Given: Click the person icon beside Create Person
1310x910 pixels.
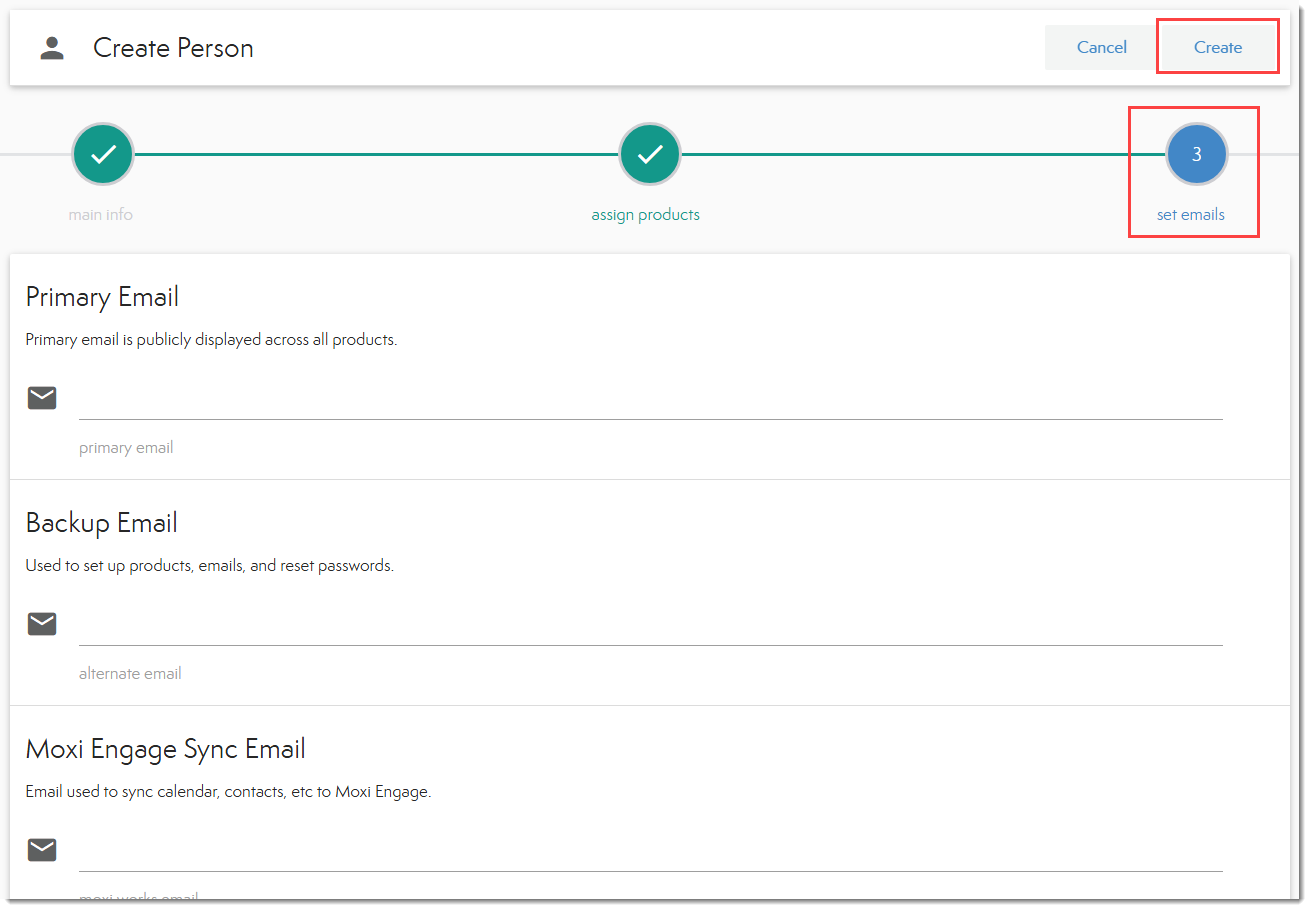Looking at the screenshot, I should (52, 48).
